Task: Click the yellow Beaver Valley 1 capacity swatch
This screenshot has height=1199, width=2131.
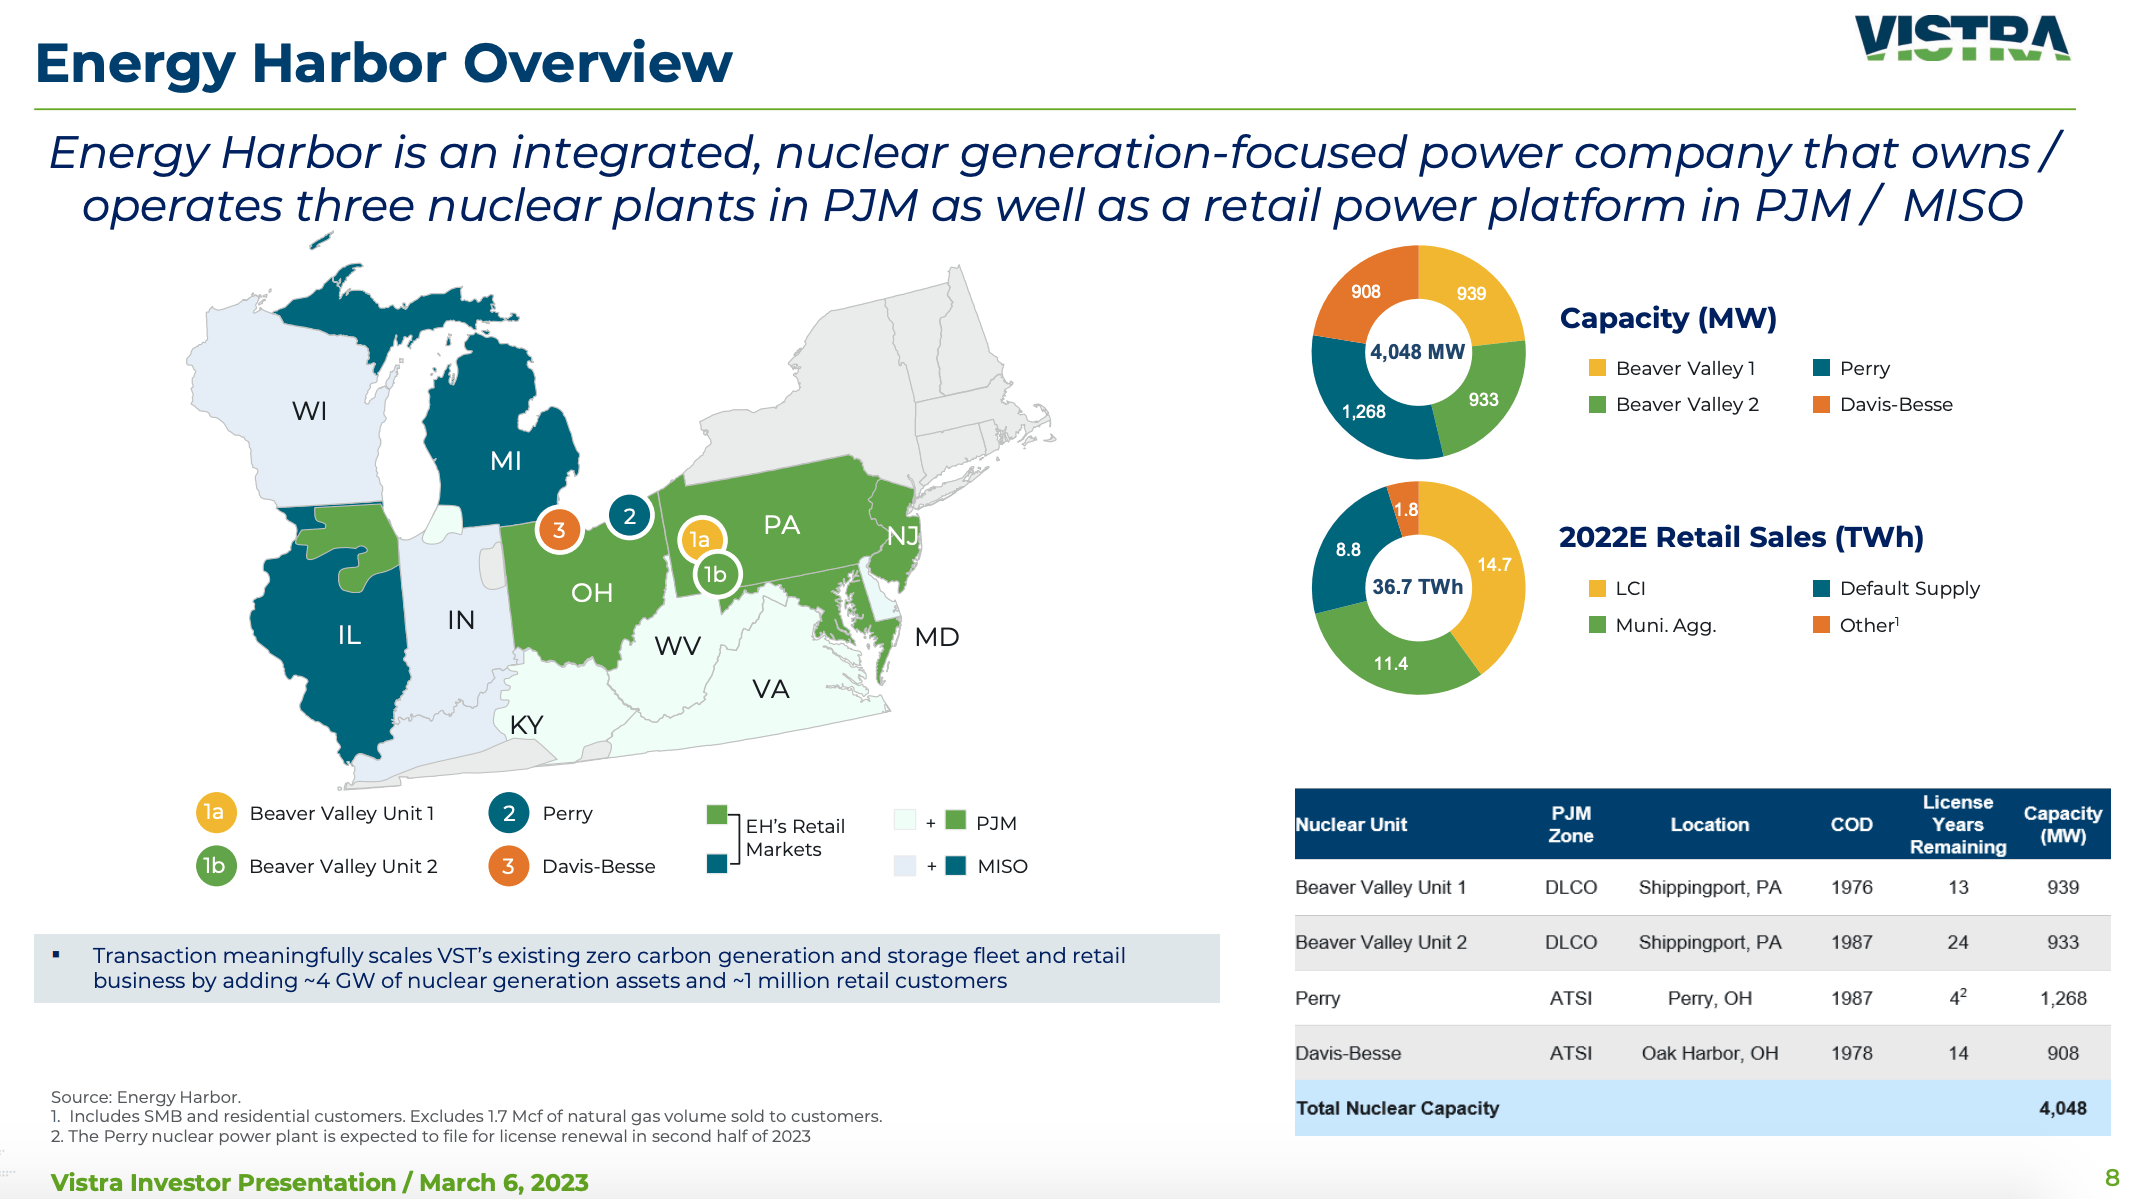Action: (1597, 368)
